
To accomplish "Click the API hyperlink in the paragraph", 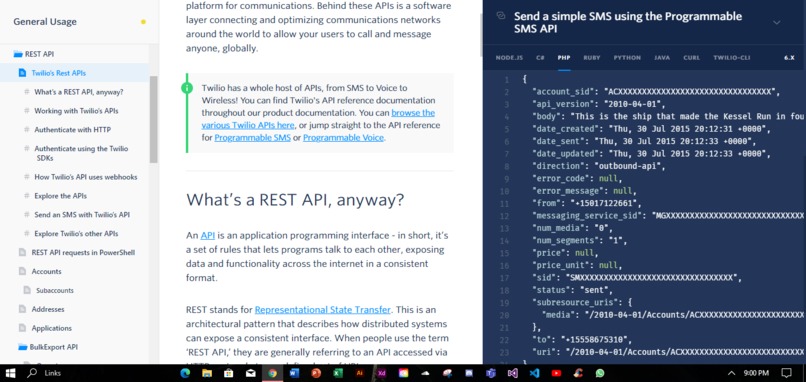I will (x=208, y=236).
